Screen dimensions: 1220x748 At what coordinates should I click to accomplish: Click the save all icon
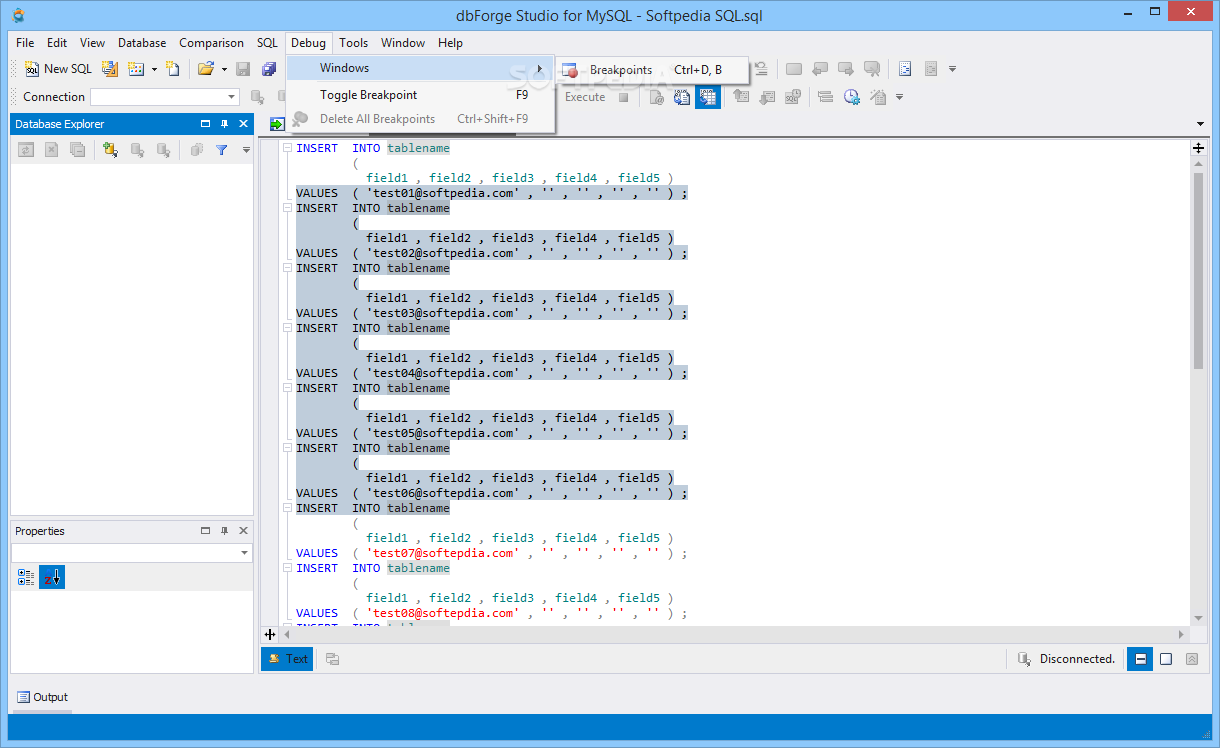click(269, 69)
